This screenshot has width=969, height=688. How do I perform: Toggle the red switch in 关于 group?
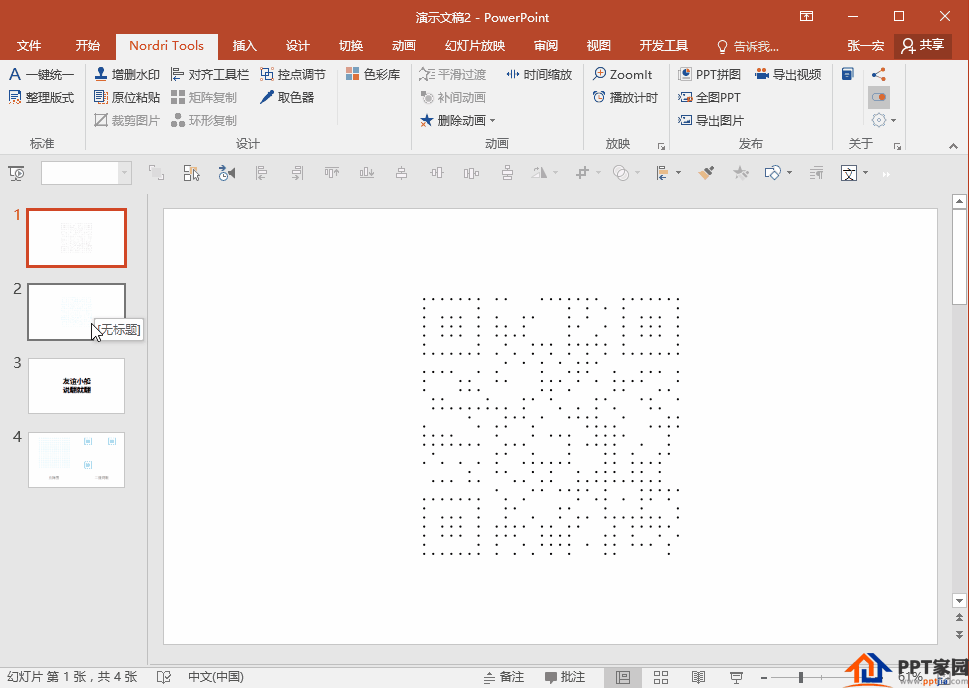click(x=878, y=97)
